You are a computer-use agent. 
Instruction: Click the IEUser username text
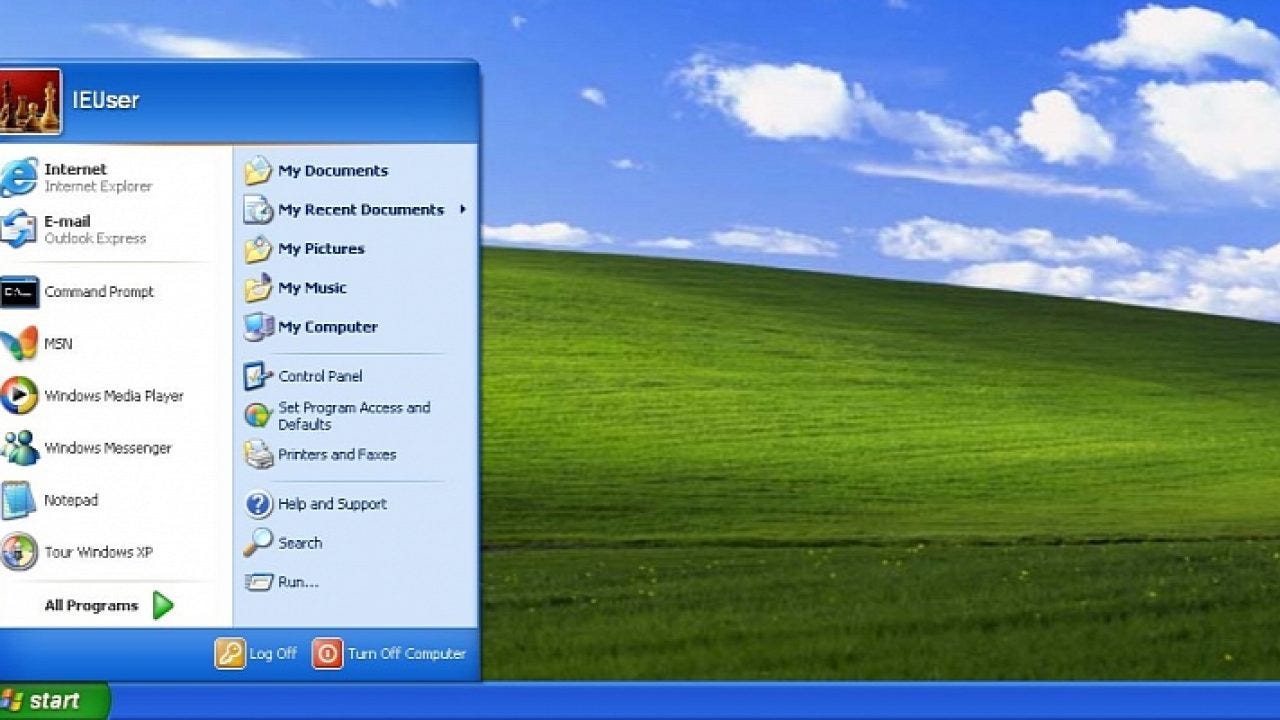pos(105,100)
